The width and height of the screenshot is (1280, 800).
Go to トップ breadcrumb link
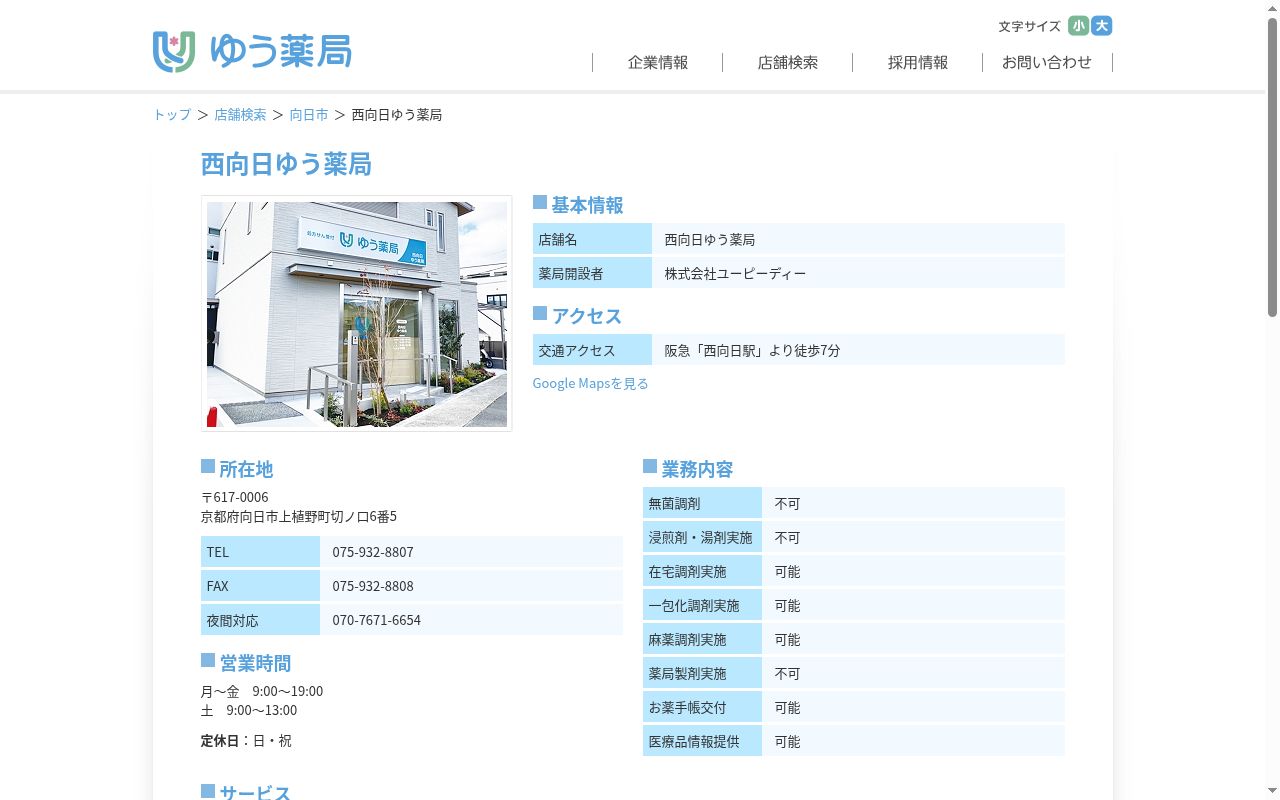tap(172, 115)
